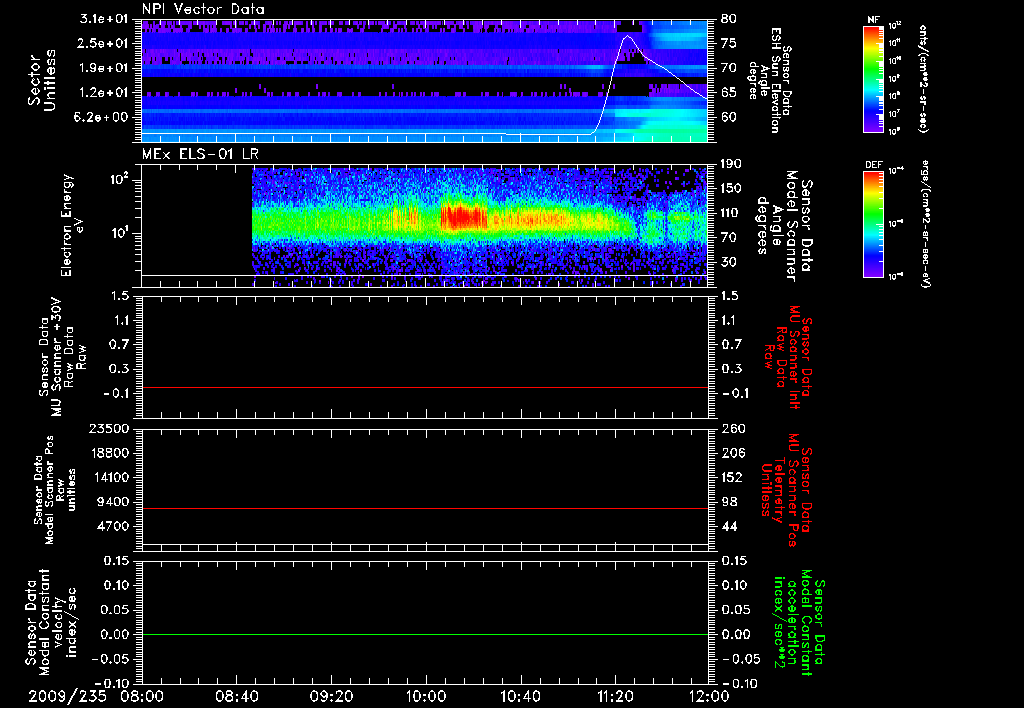Click the "2.5e+01" sector tick label
This screenshot has width=1024, height=708.
[x=104, y=43]
